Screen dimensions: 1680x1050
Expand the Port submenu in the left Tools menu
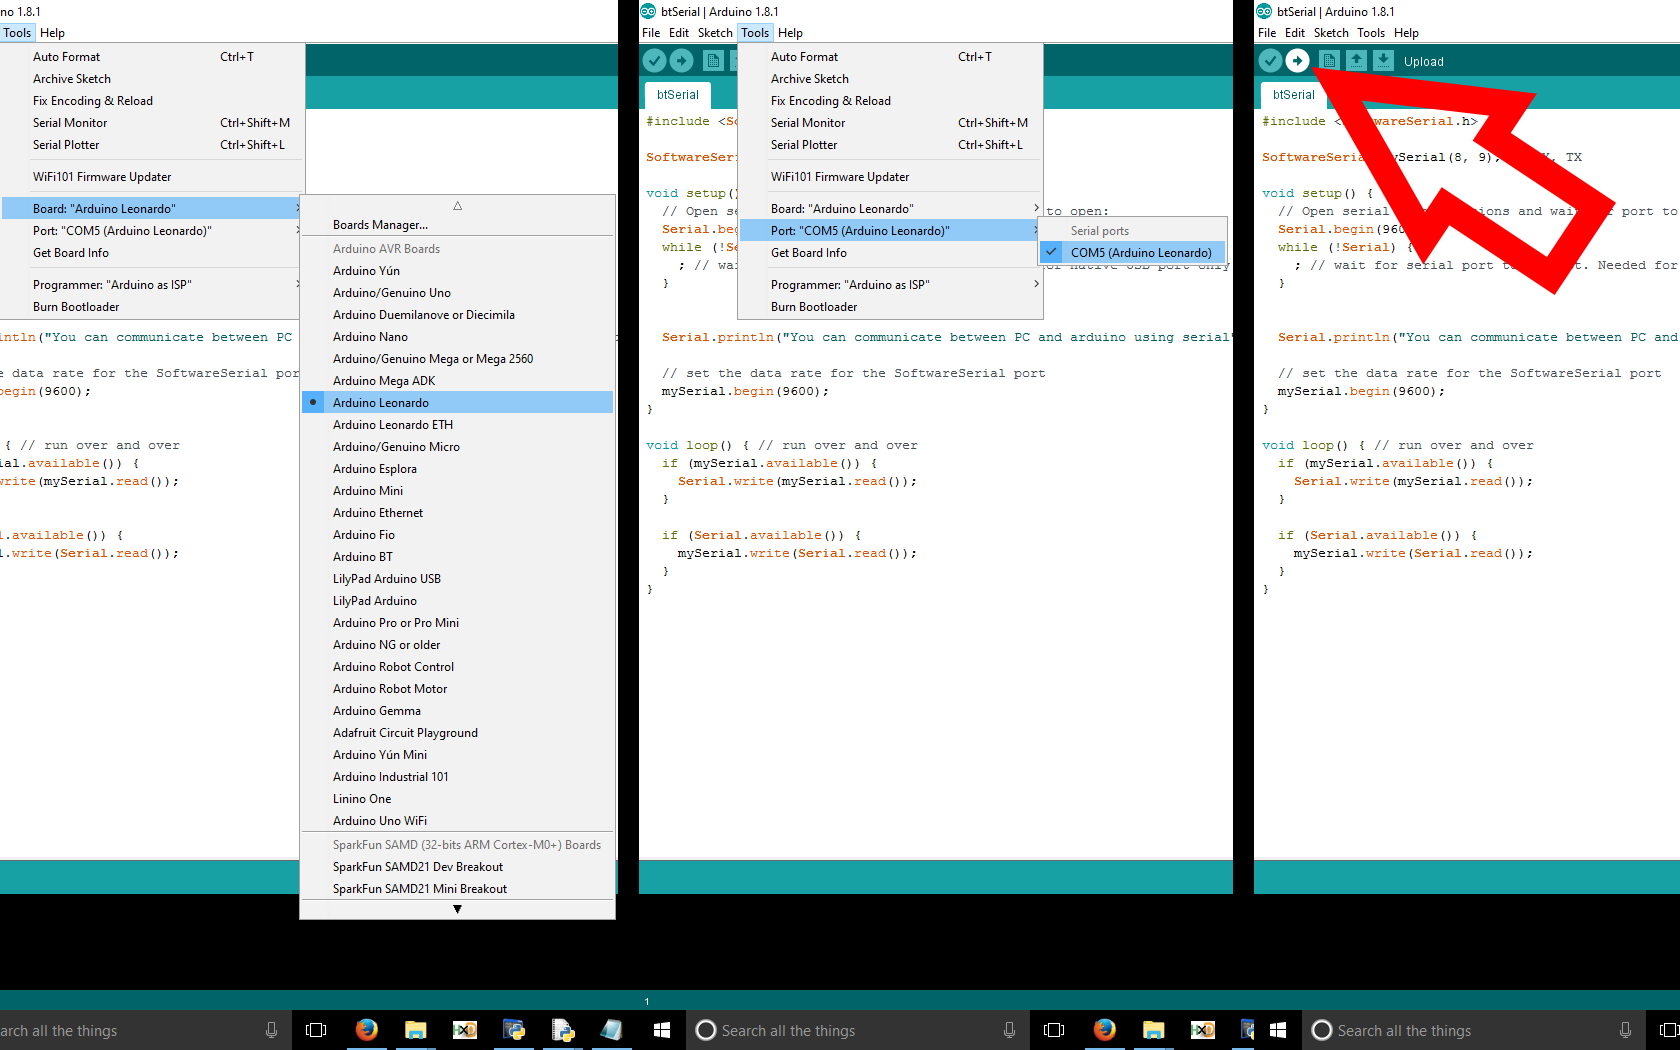click(152, 230)
